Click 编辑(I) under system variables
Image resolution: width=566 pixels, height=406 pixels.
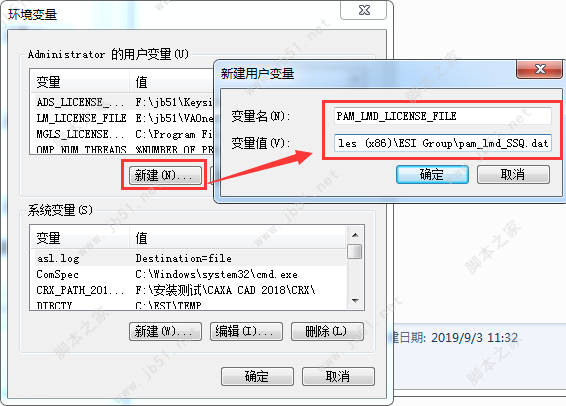tap(246, 331)
